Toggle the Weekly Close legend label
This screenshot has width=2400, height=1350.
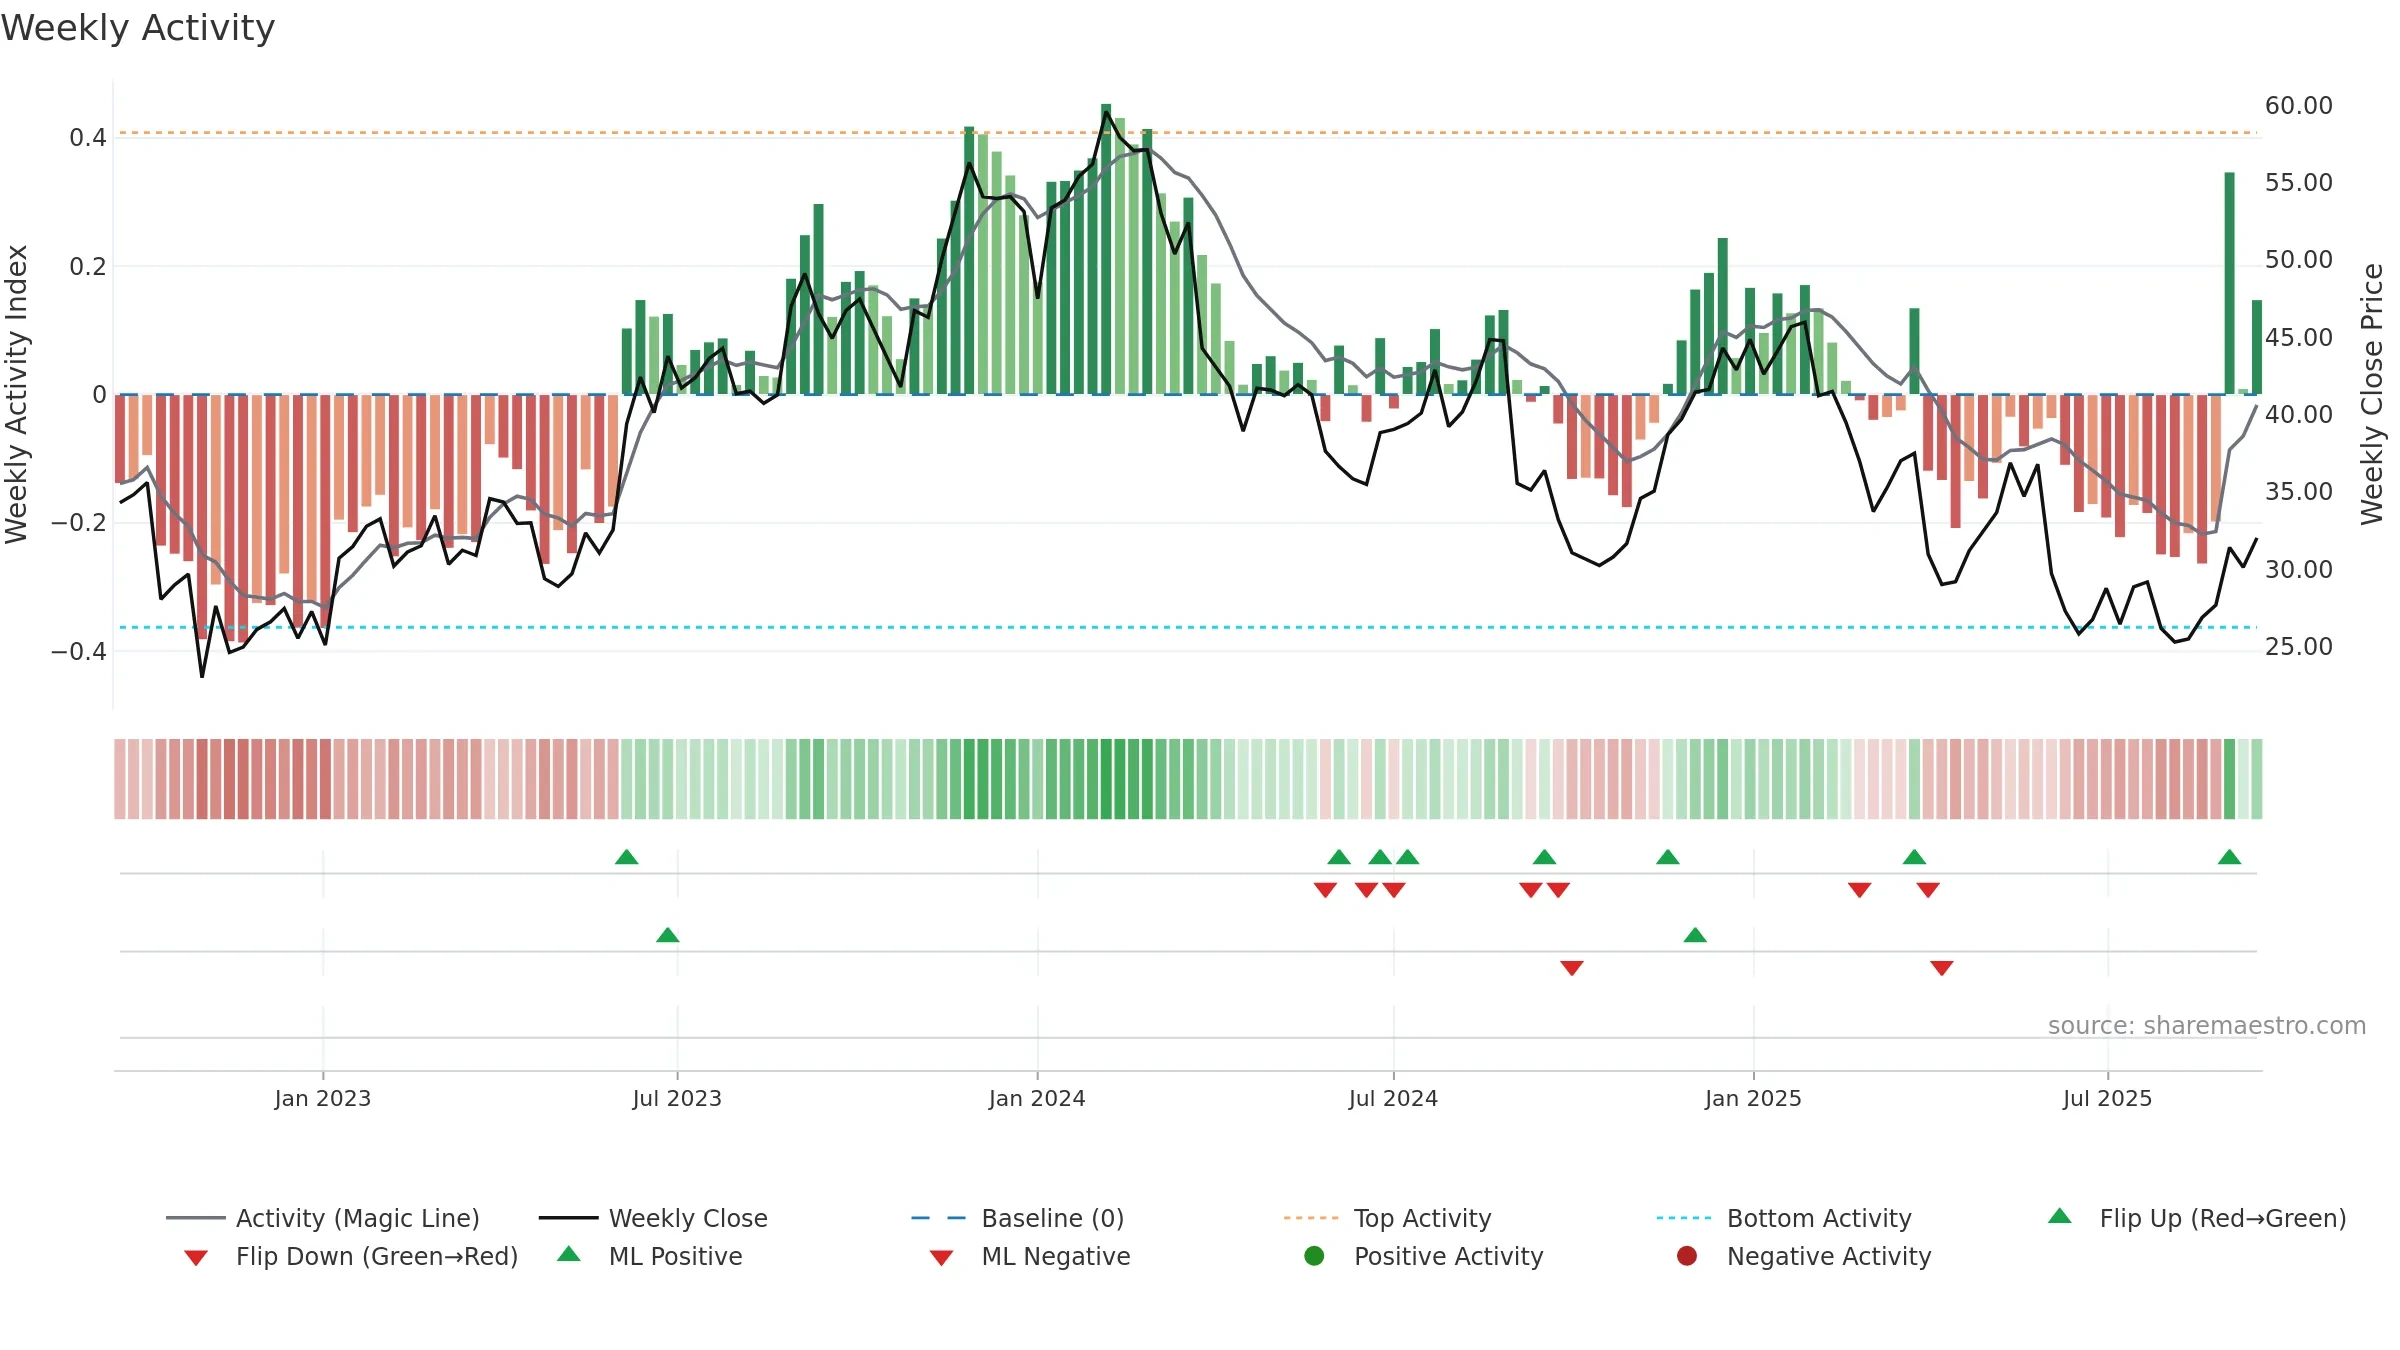[x=688, y=1218]
